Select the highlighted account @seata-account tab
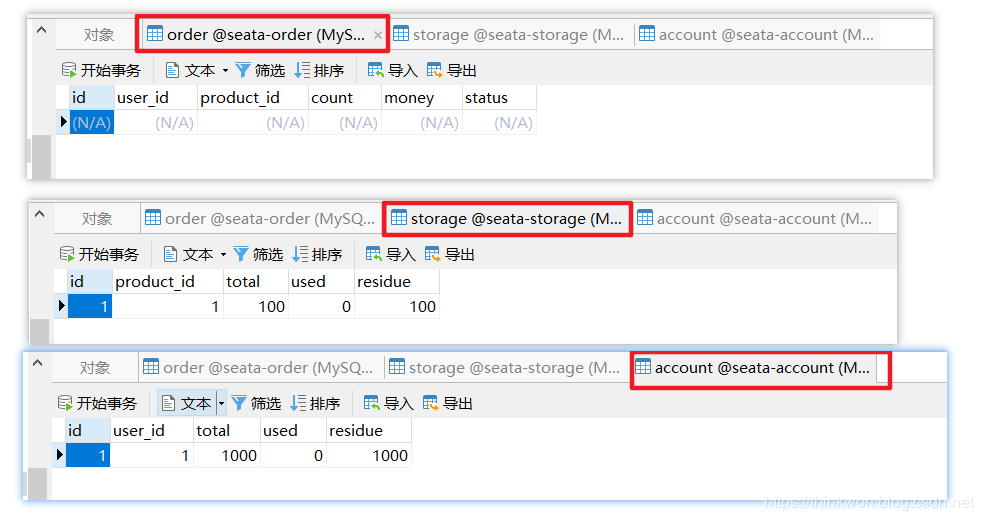Screen dimensions: 984x521 click(x=758, y=367)
